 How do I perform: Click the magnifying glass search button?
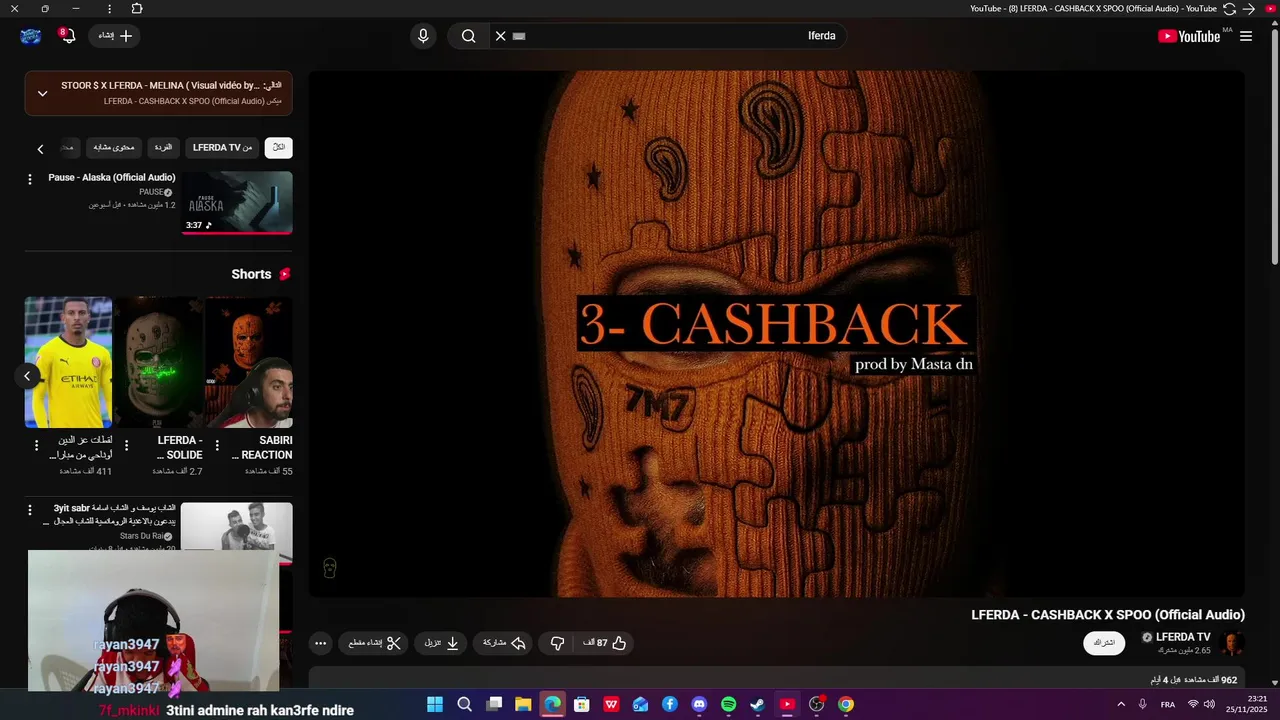(x=468, y=36)
